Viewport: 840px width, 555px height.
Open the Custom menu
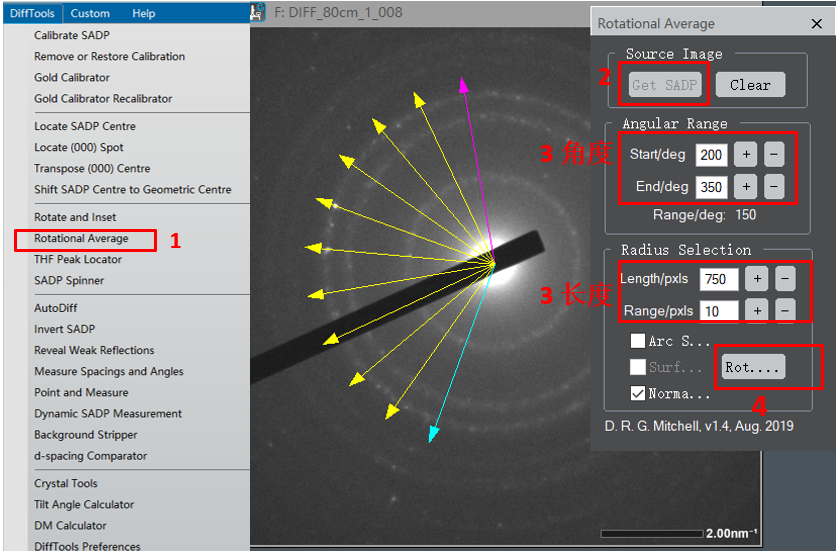tap(90, 13)
